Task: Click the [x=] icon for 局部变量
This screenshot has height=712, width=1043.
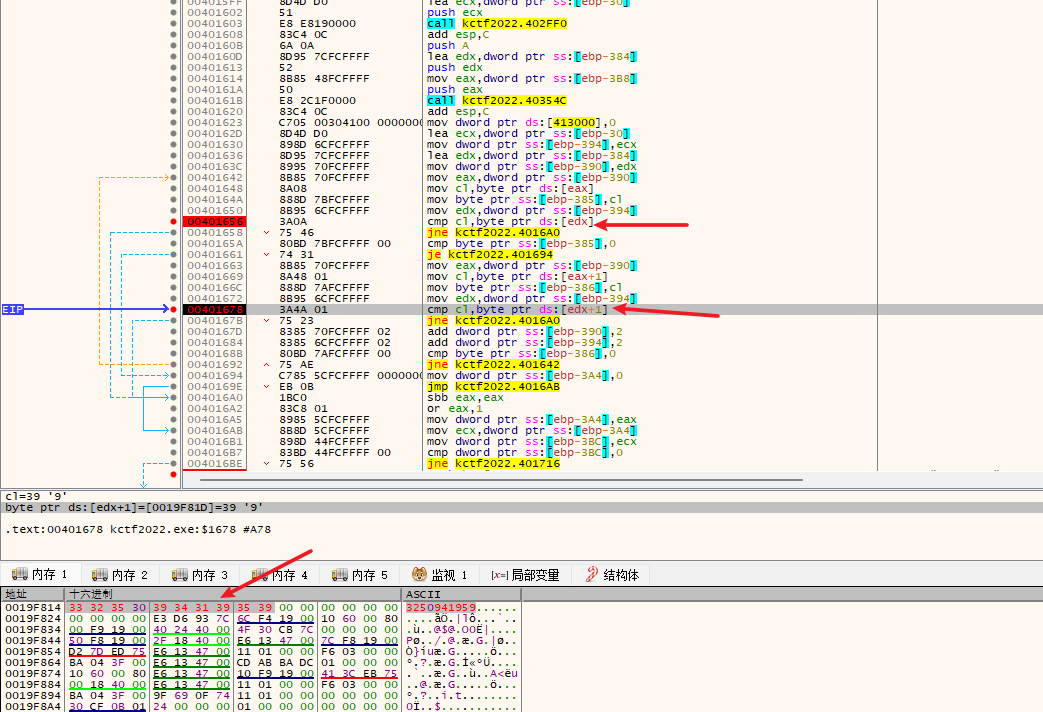Action: [x=499, y=575]
